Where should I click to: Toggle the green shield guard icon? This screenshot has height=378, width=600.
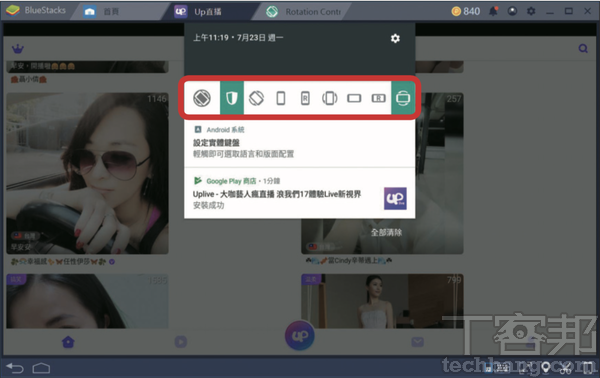point(232,98)
